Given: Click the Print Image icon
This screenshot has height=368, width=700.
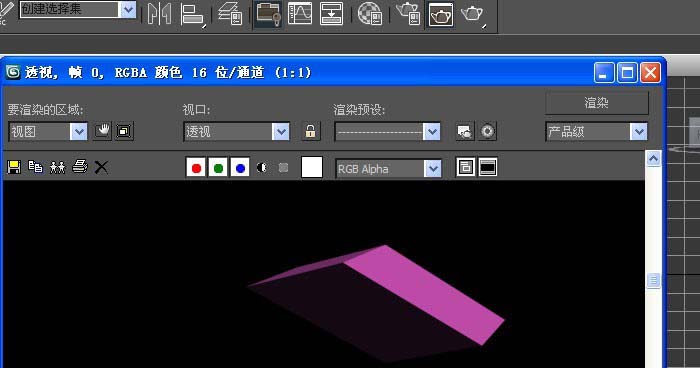Looking at the screenshot, I should pyautogui.click(x=80, y=167).
